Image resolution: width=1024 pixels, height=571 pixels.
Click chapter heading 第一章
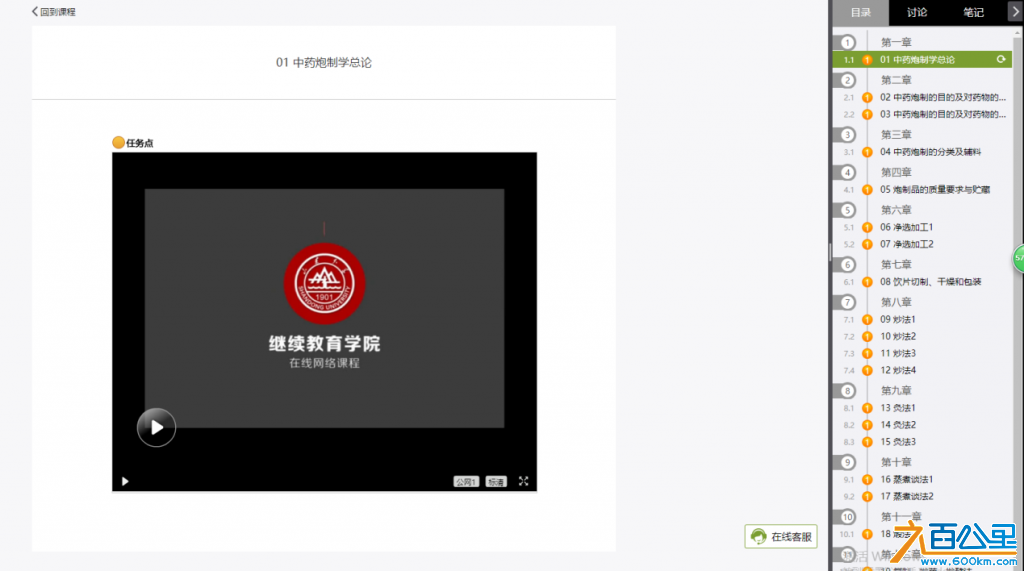point(896,42)
